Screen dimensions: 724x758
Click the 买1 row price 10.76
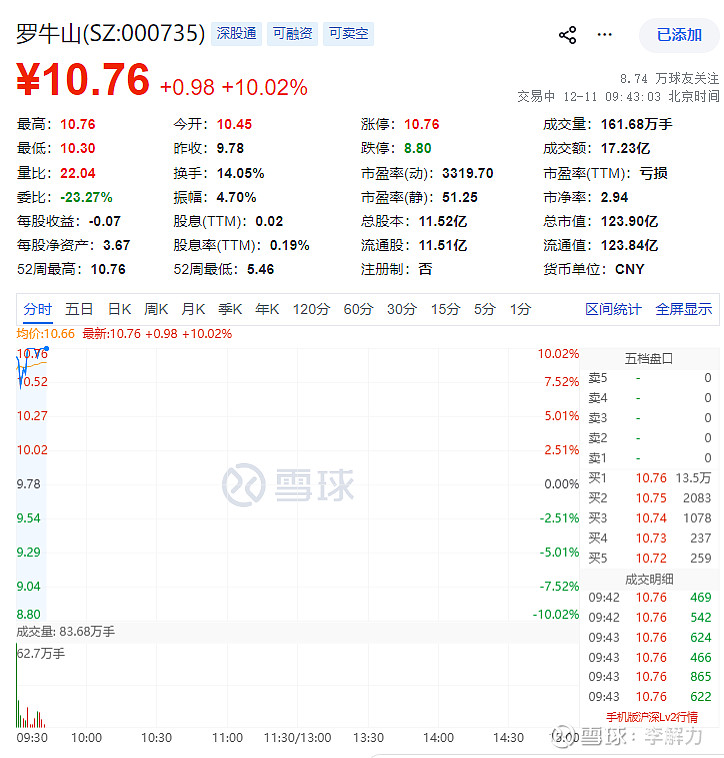[651, 478]
